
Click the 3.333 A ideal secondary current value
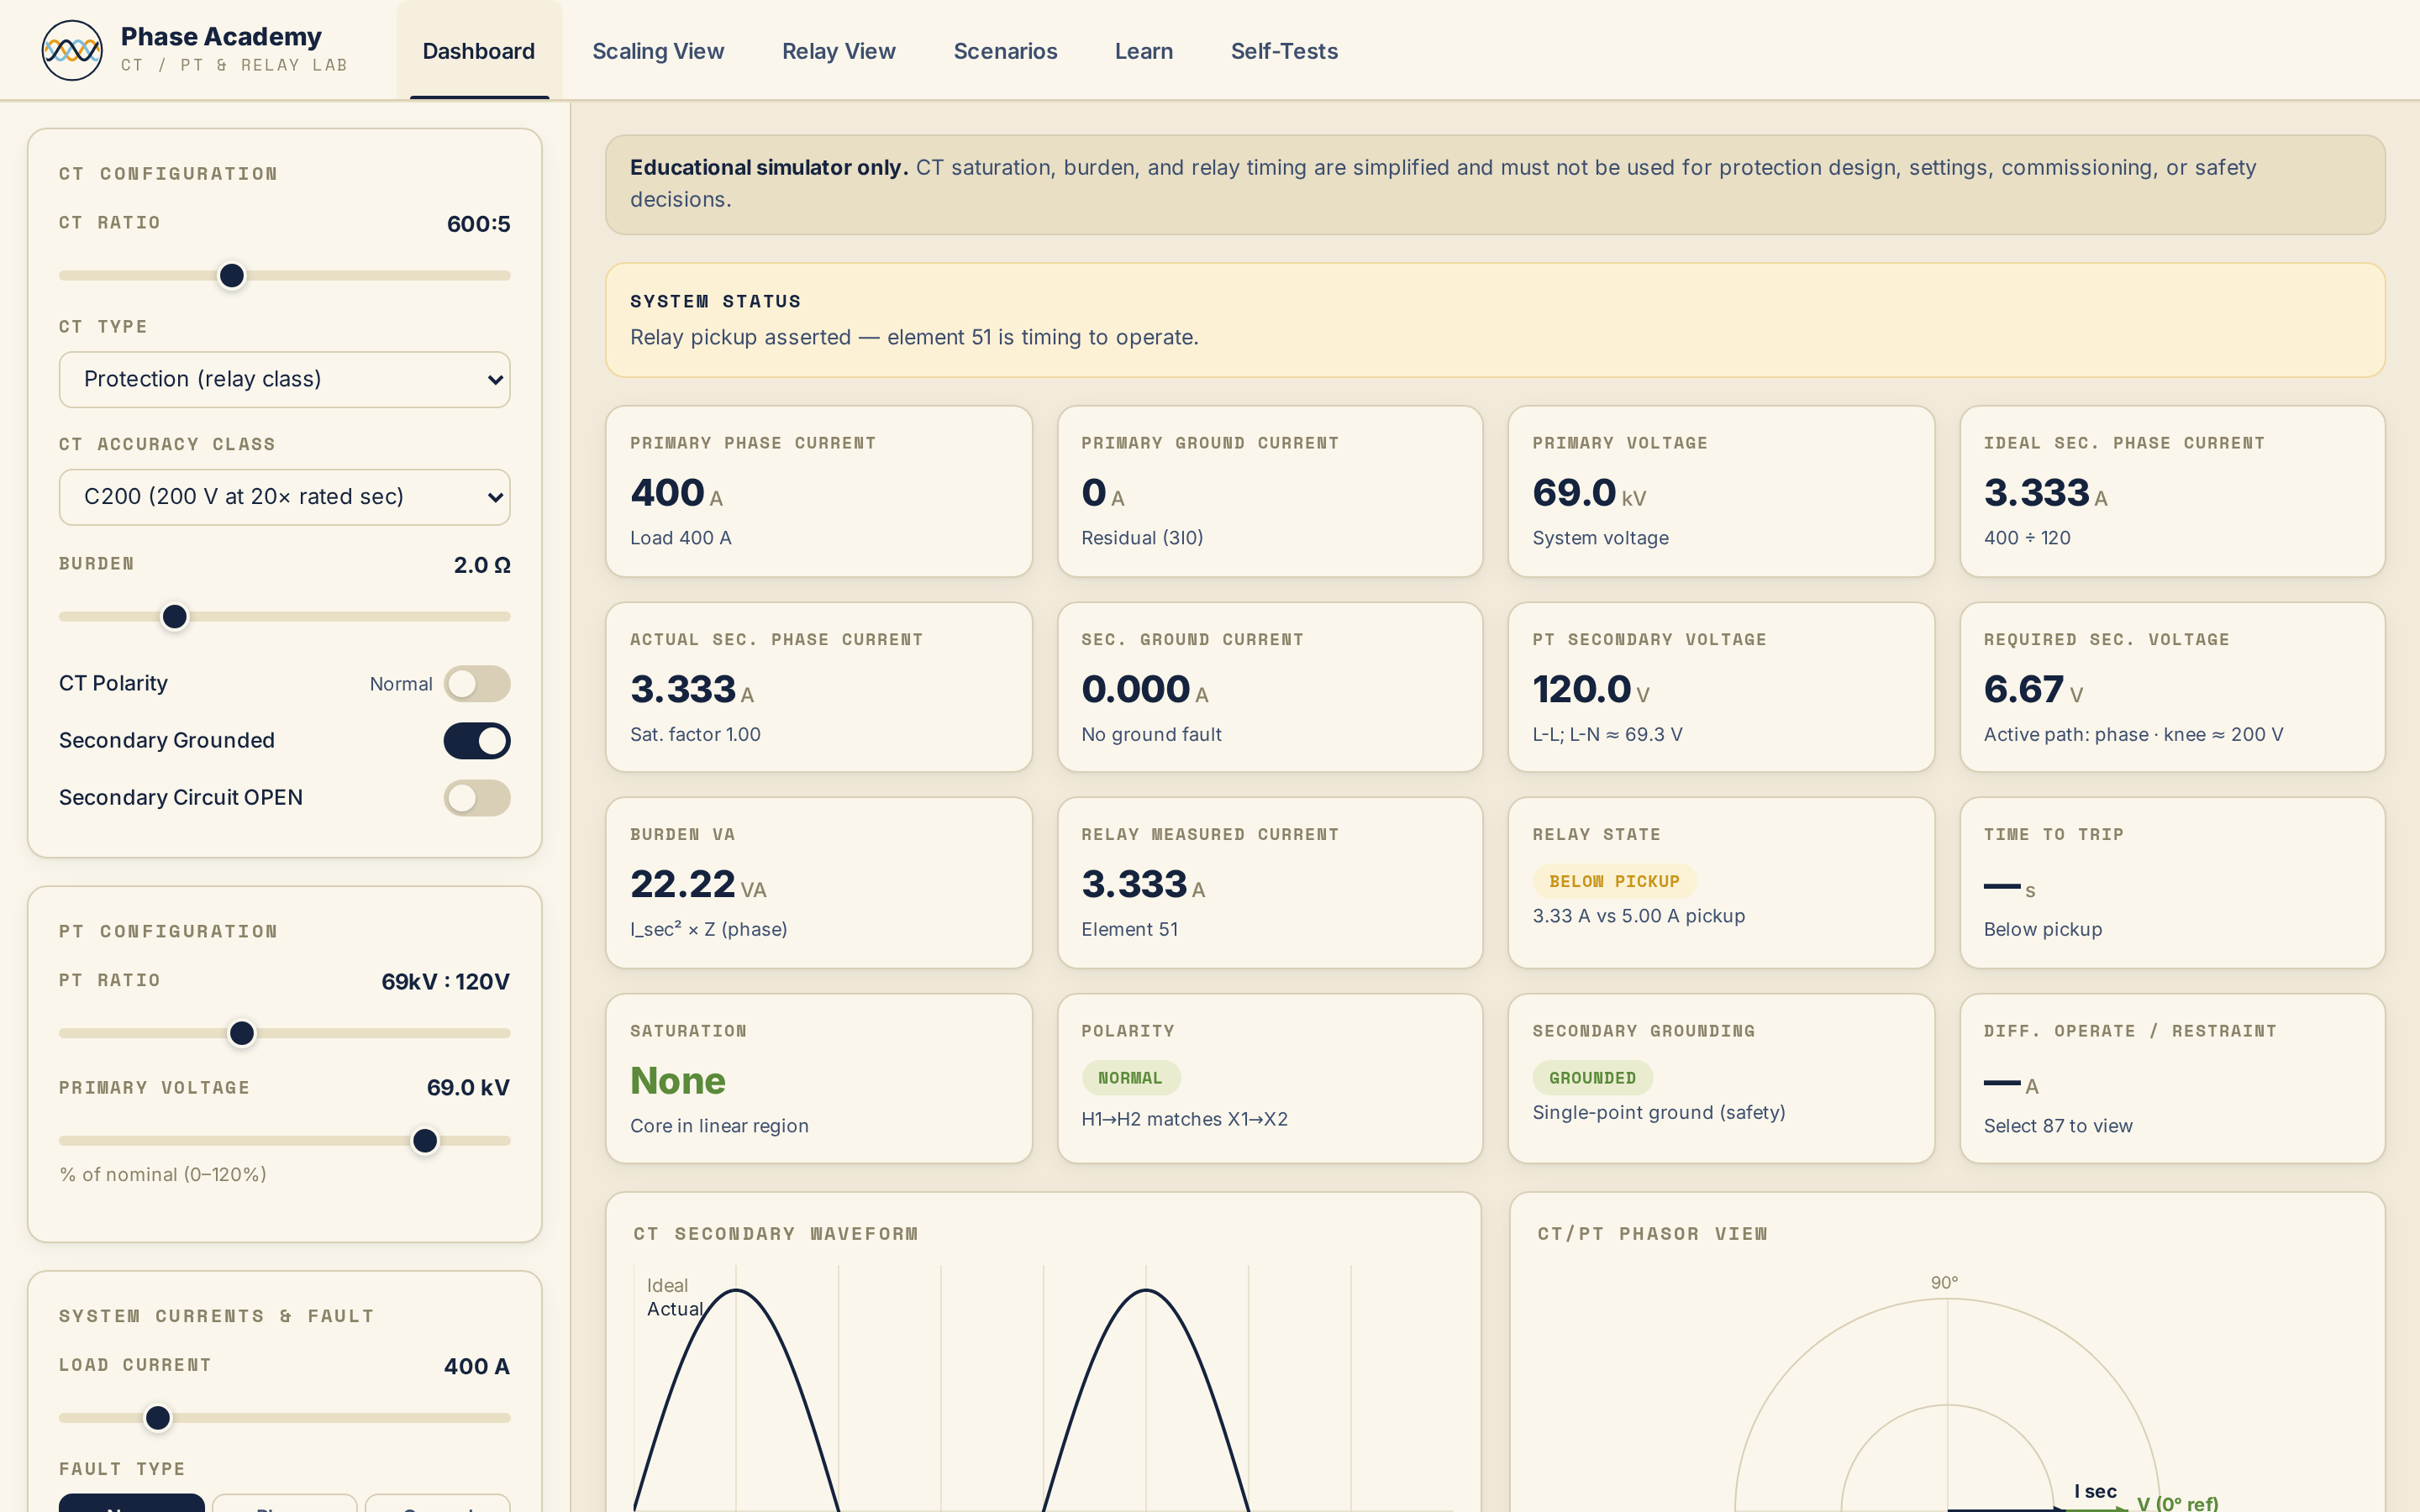coord(2045,493)
